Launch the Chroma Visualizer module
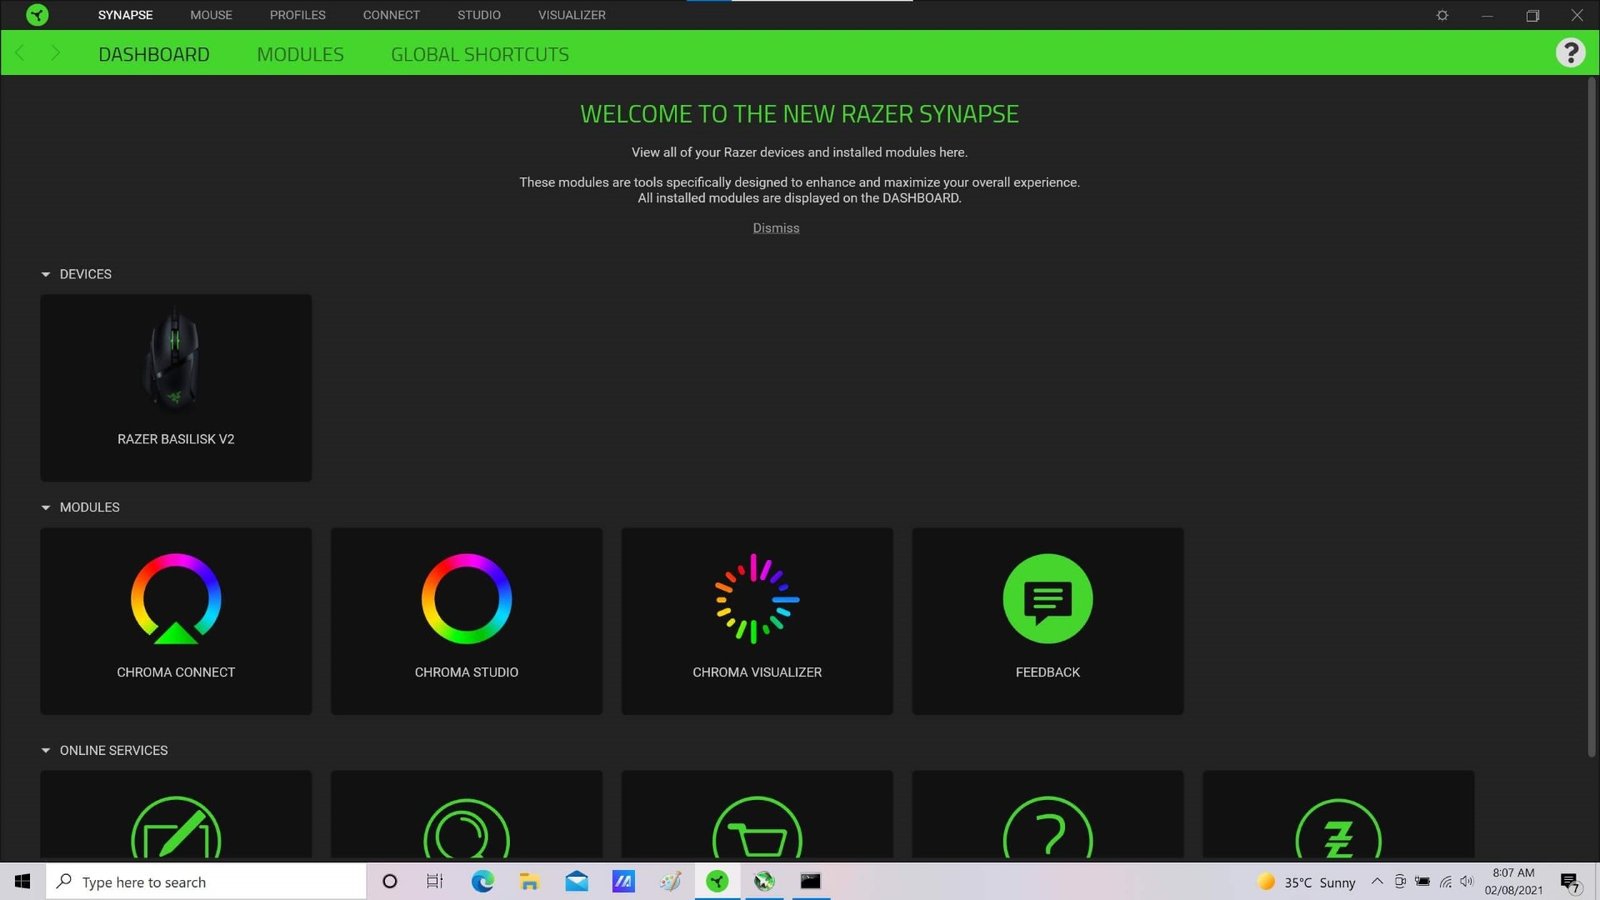 pyautogui.click(x=757, y=620)
